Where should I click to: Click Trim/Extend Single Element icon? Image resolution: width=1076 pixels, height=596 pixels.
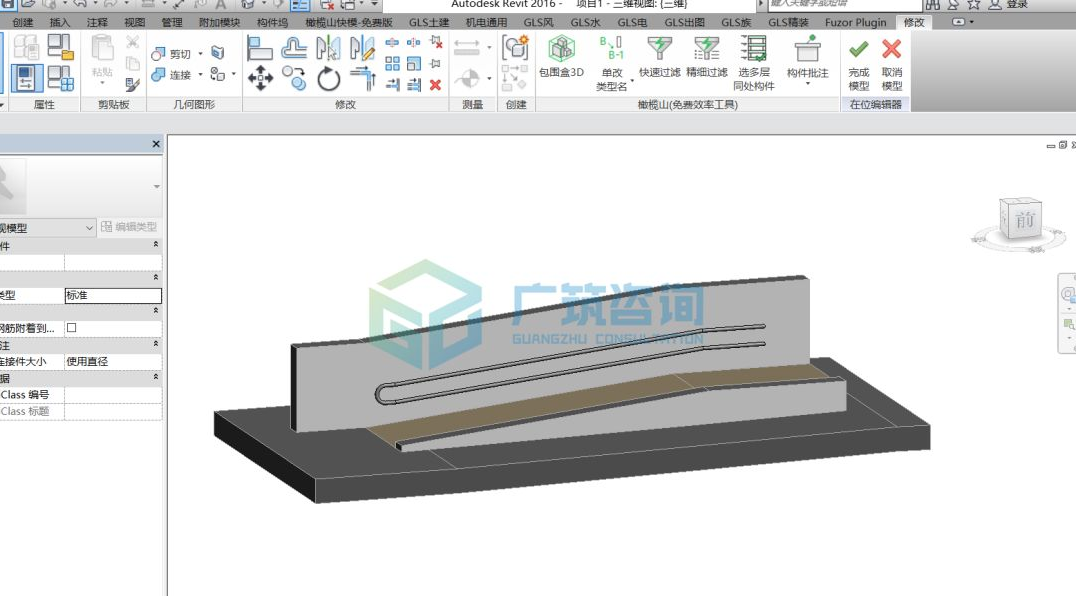click(393, 85)
